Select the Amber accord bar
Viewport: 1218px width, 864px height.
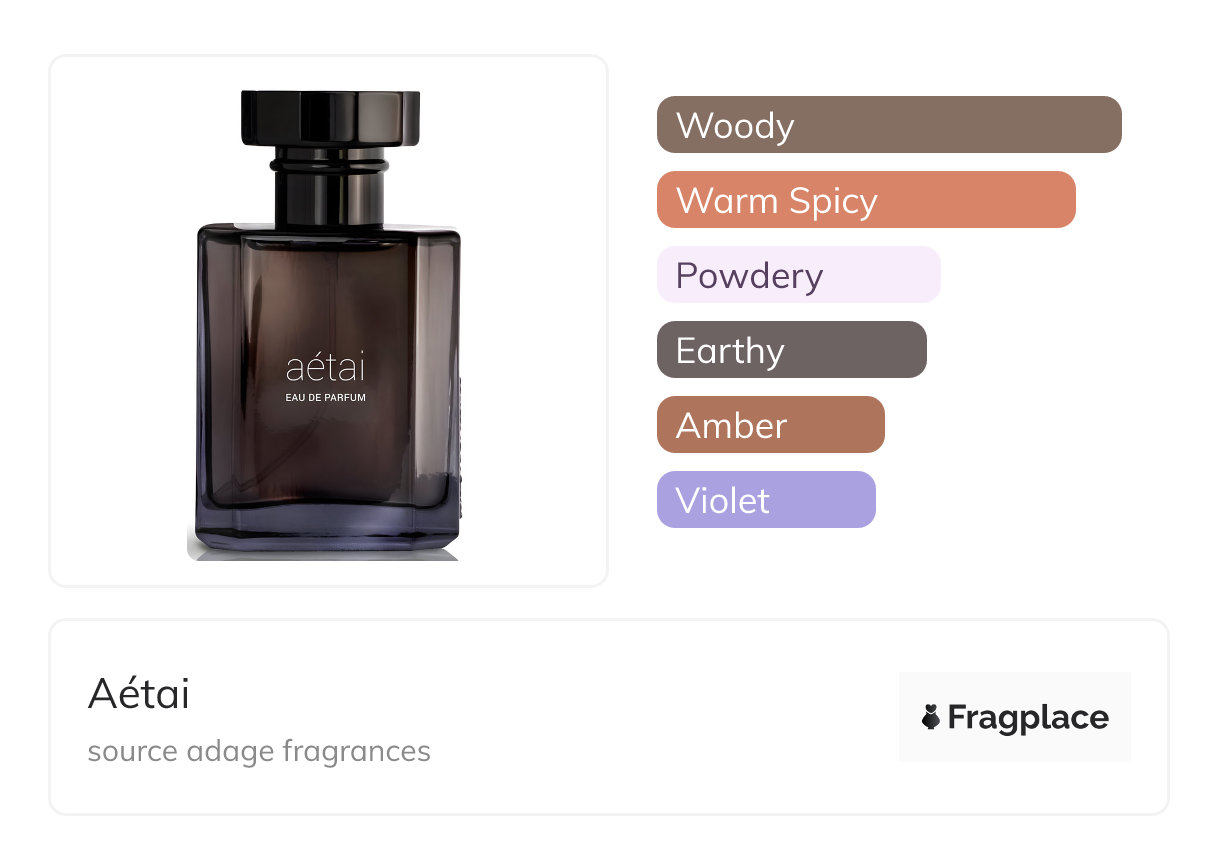tap(771, 425)
